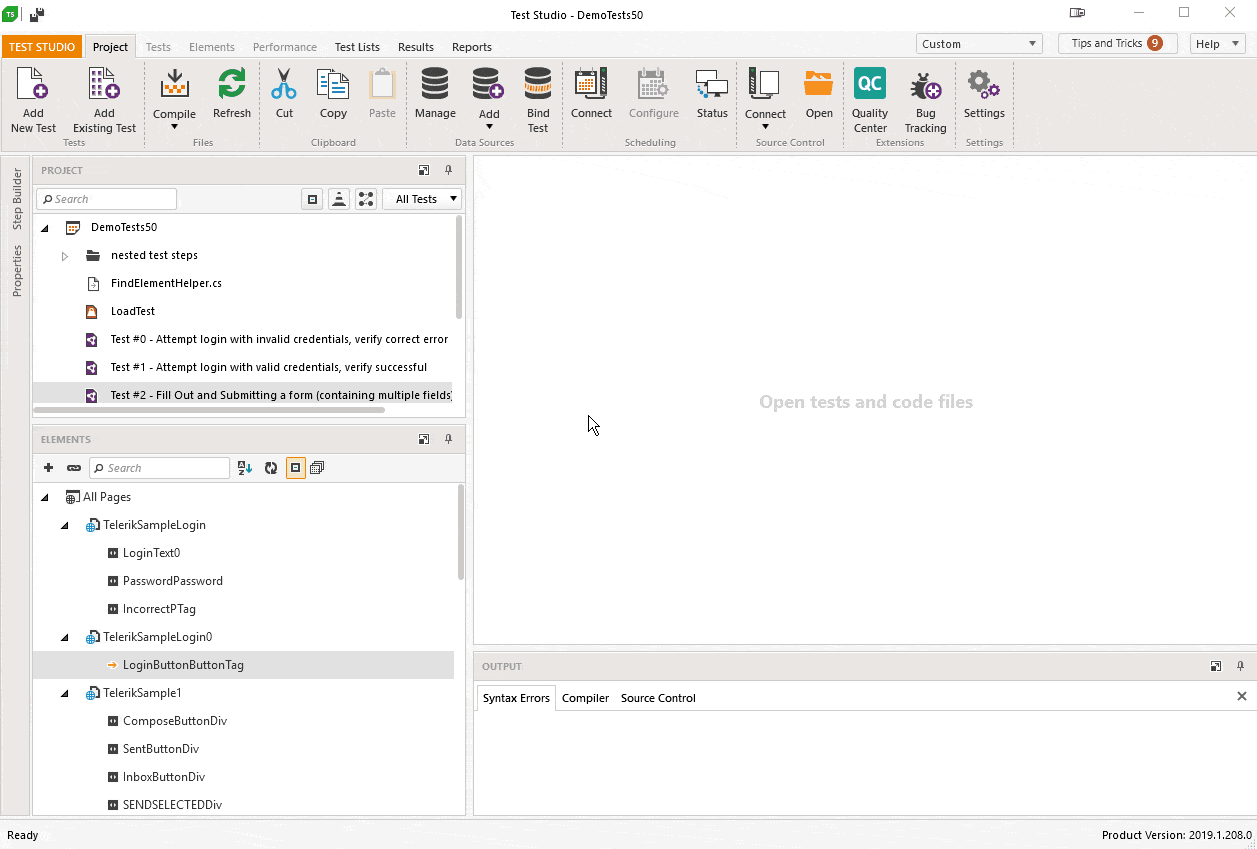Close the Output panel tab content
The height and width of the screenshot is (849, 1257).
pos(1242,696)
